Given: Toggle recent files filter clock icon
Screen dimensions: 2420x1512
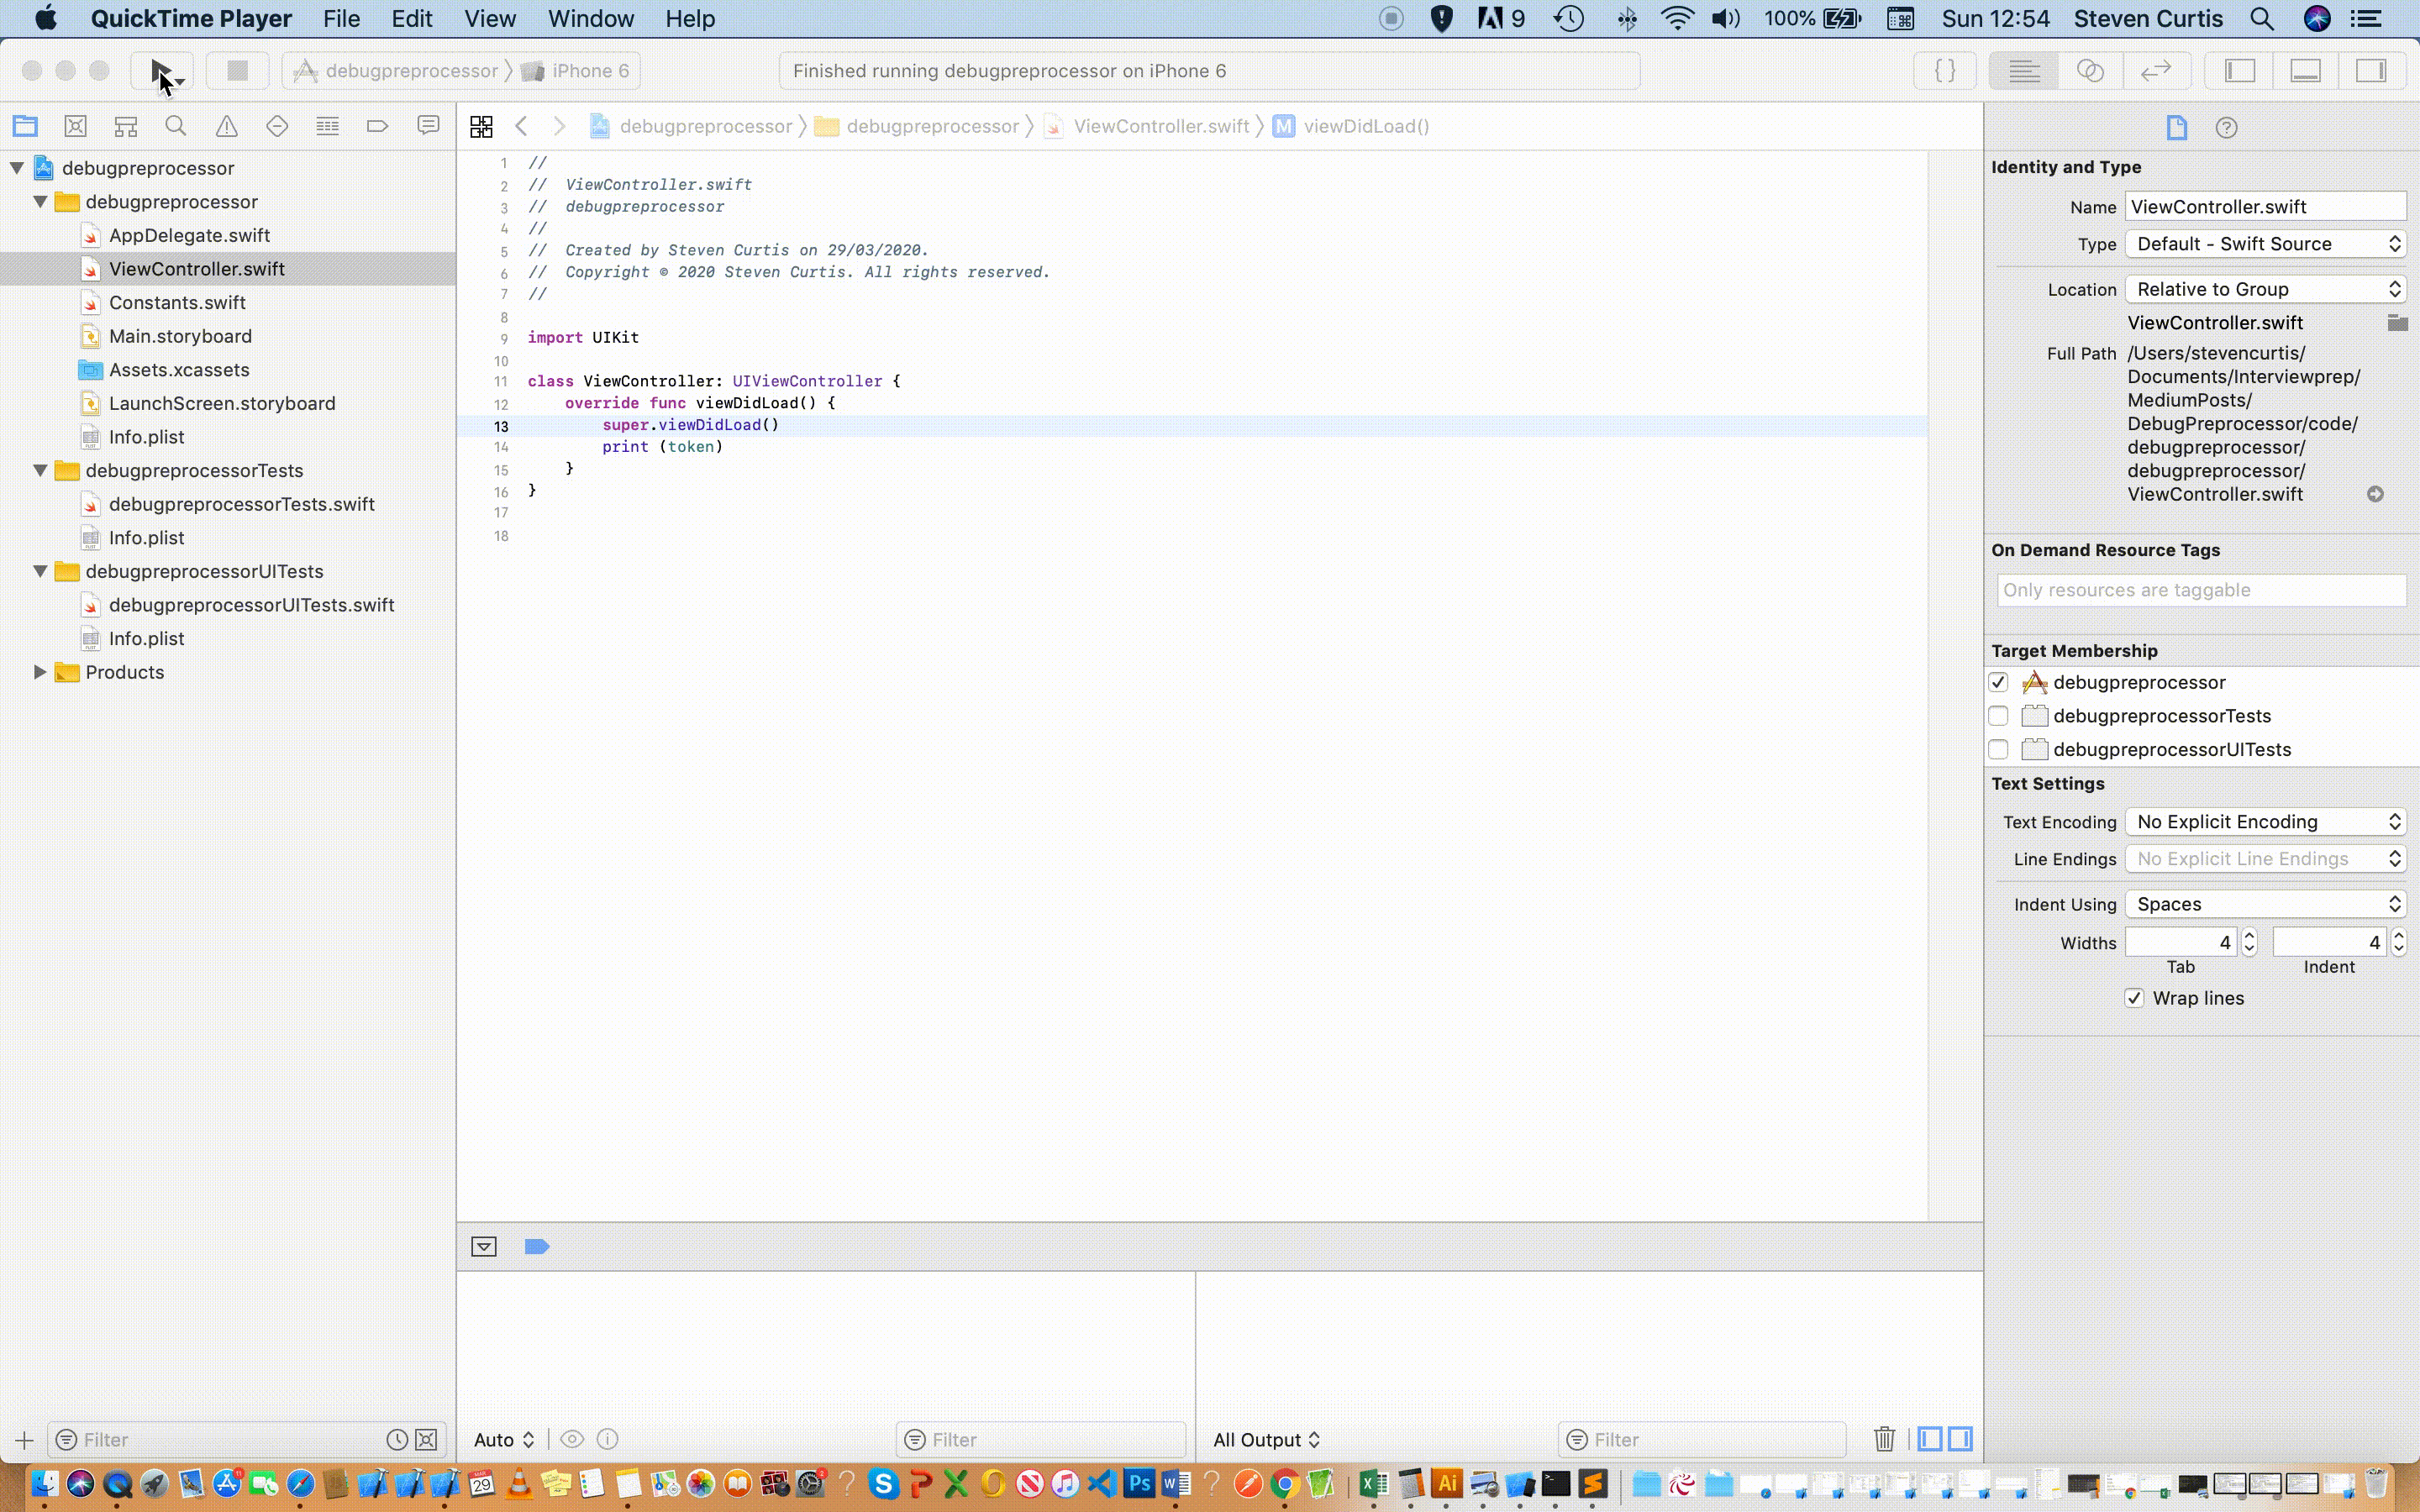Looking at the screenshot, I should click(397, 1440).
